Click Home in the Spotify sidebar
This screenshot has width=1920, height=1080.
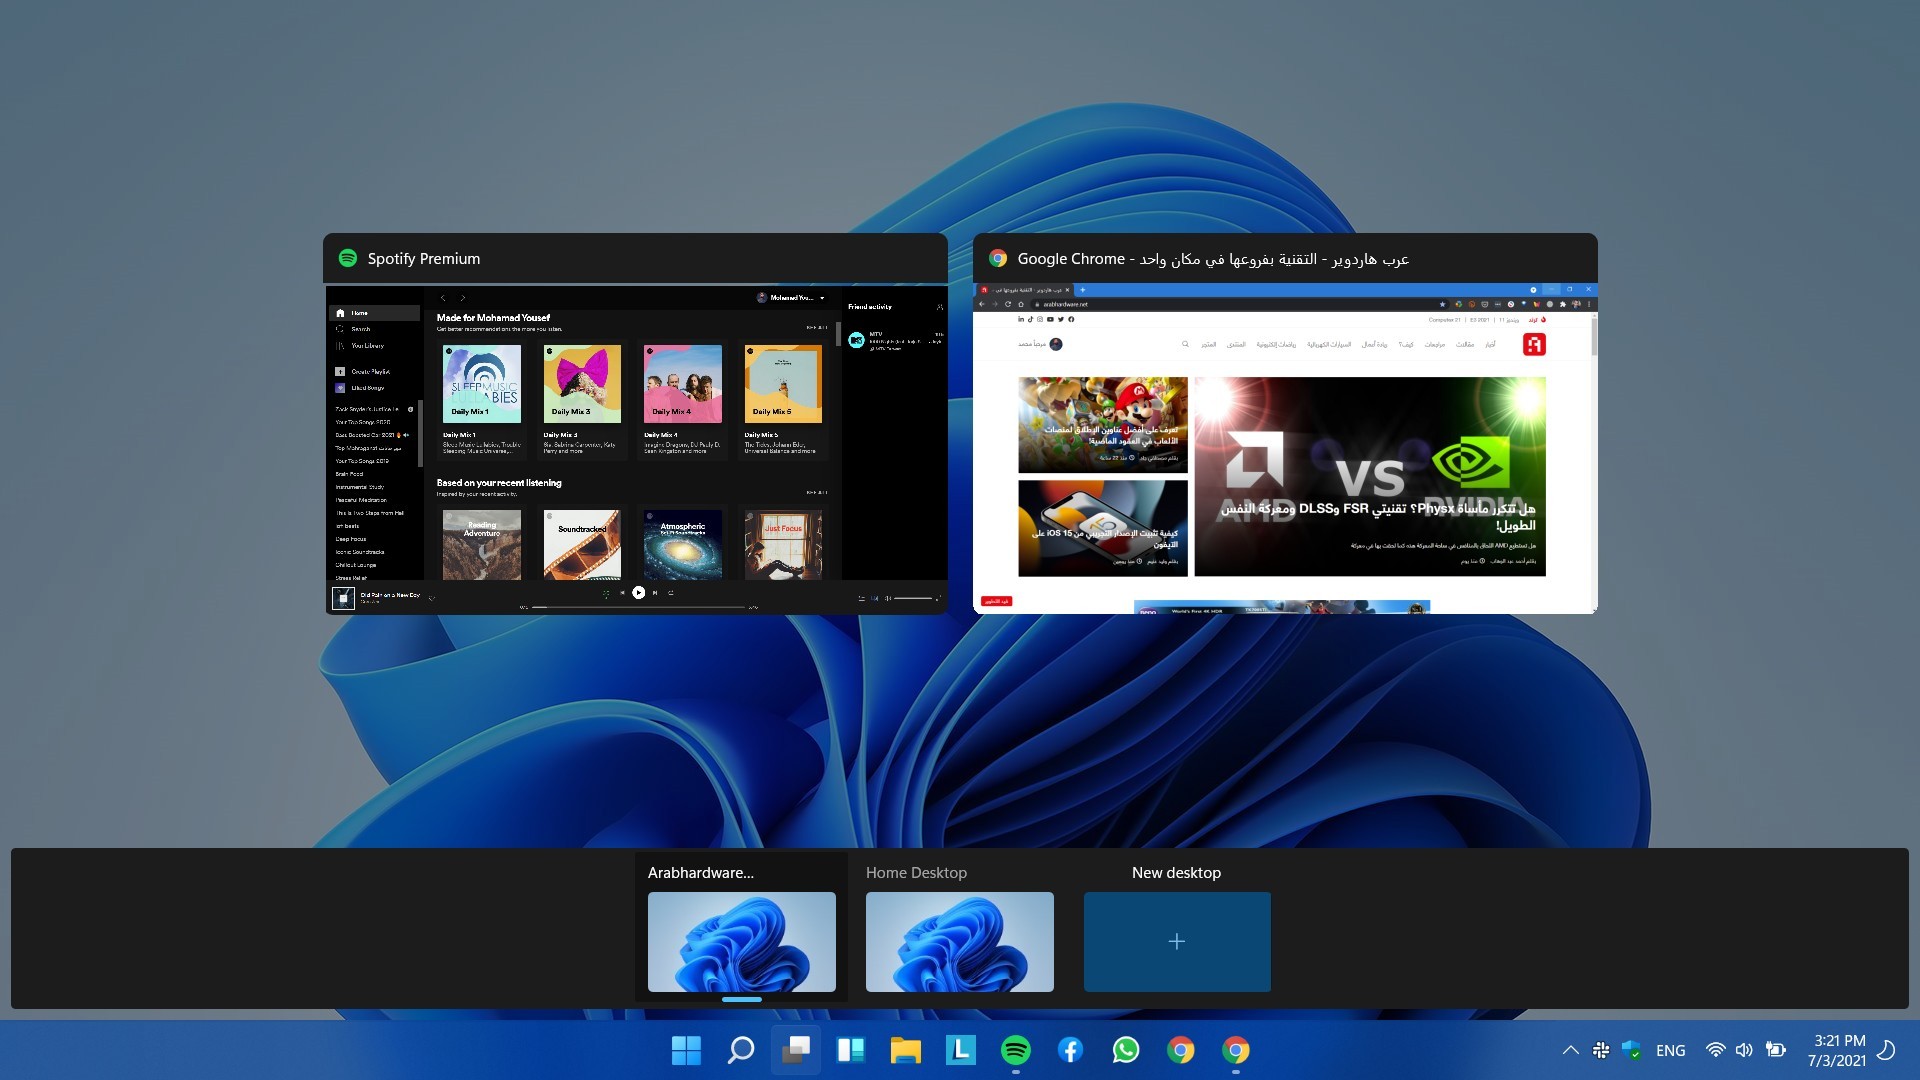click(x=374, y=313)
